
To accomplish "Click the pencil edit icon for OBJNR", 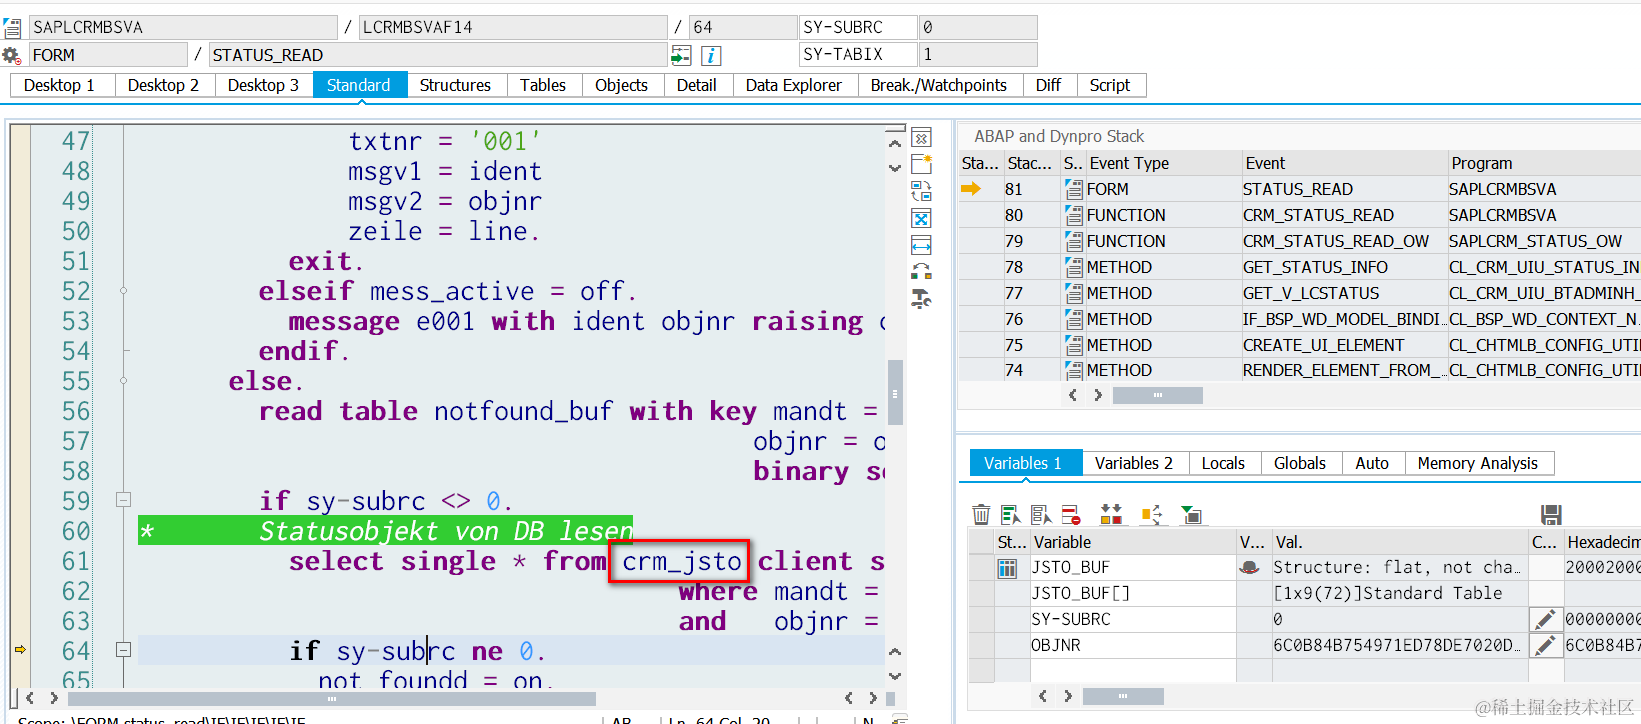I will pos(1545,645).
